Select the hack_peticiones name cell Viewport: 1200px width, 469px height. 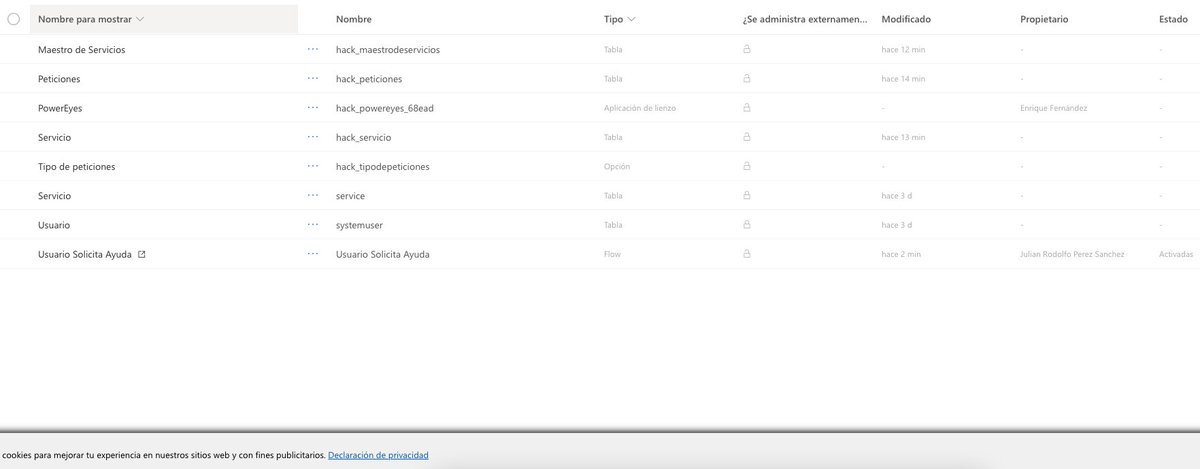coord(369,78)
